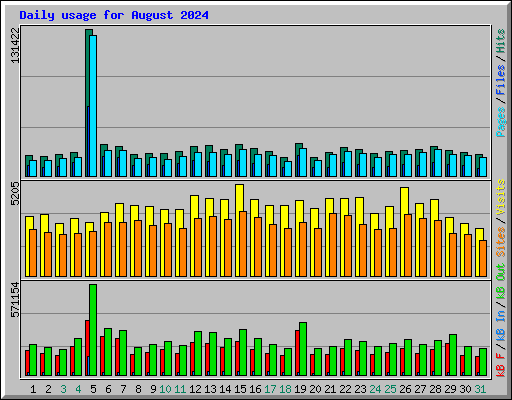Image resolution: width=512 pixels, height=400 pixels.
Task: Select green weekend day 11 label
Action: coord(180,389)
